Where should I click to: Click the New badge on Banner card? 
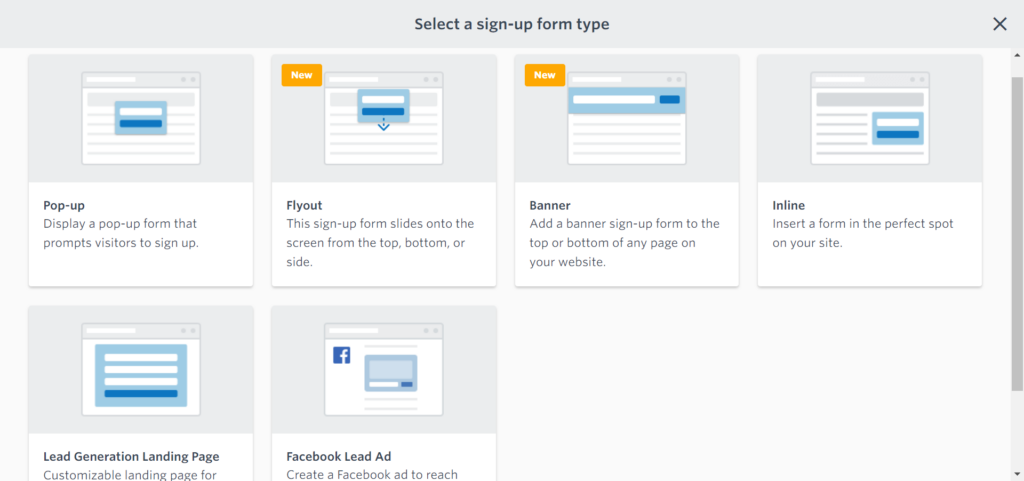pos(545,75)
